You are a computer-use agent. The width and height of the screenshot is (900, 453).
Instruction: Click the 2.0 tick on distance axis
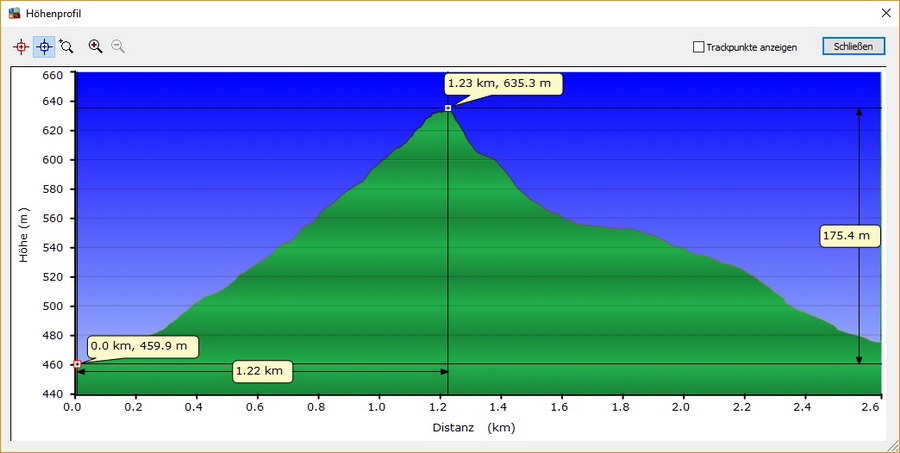[682, 407]
